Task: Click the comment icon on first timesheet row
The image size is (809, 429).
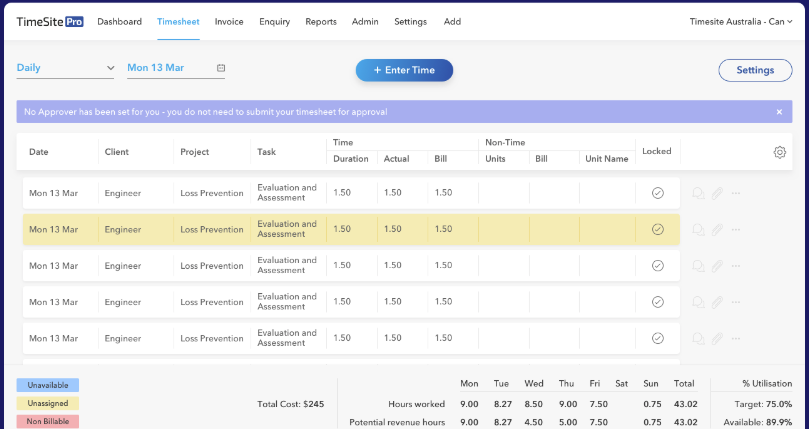Action: tap(698, 193)
